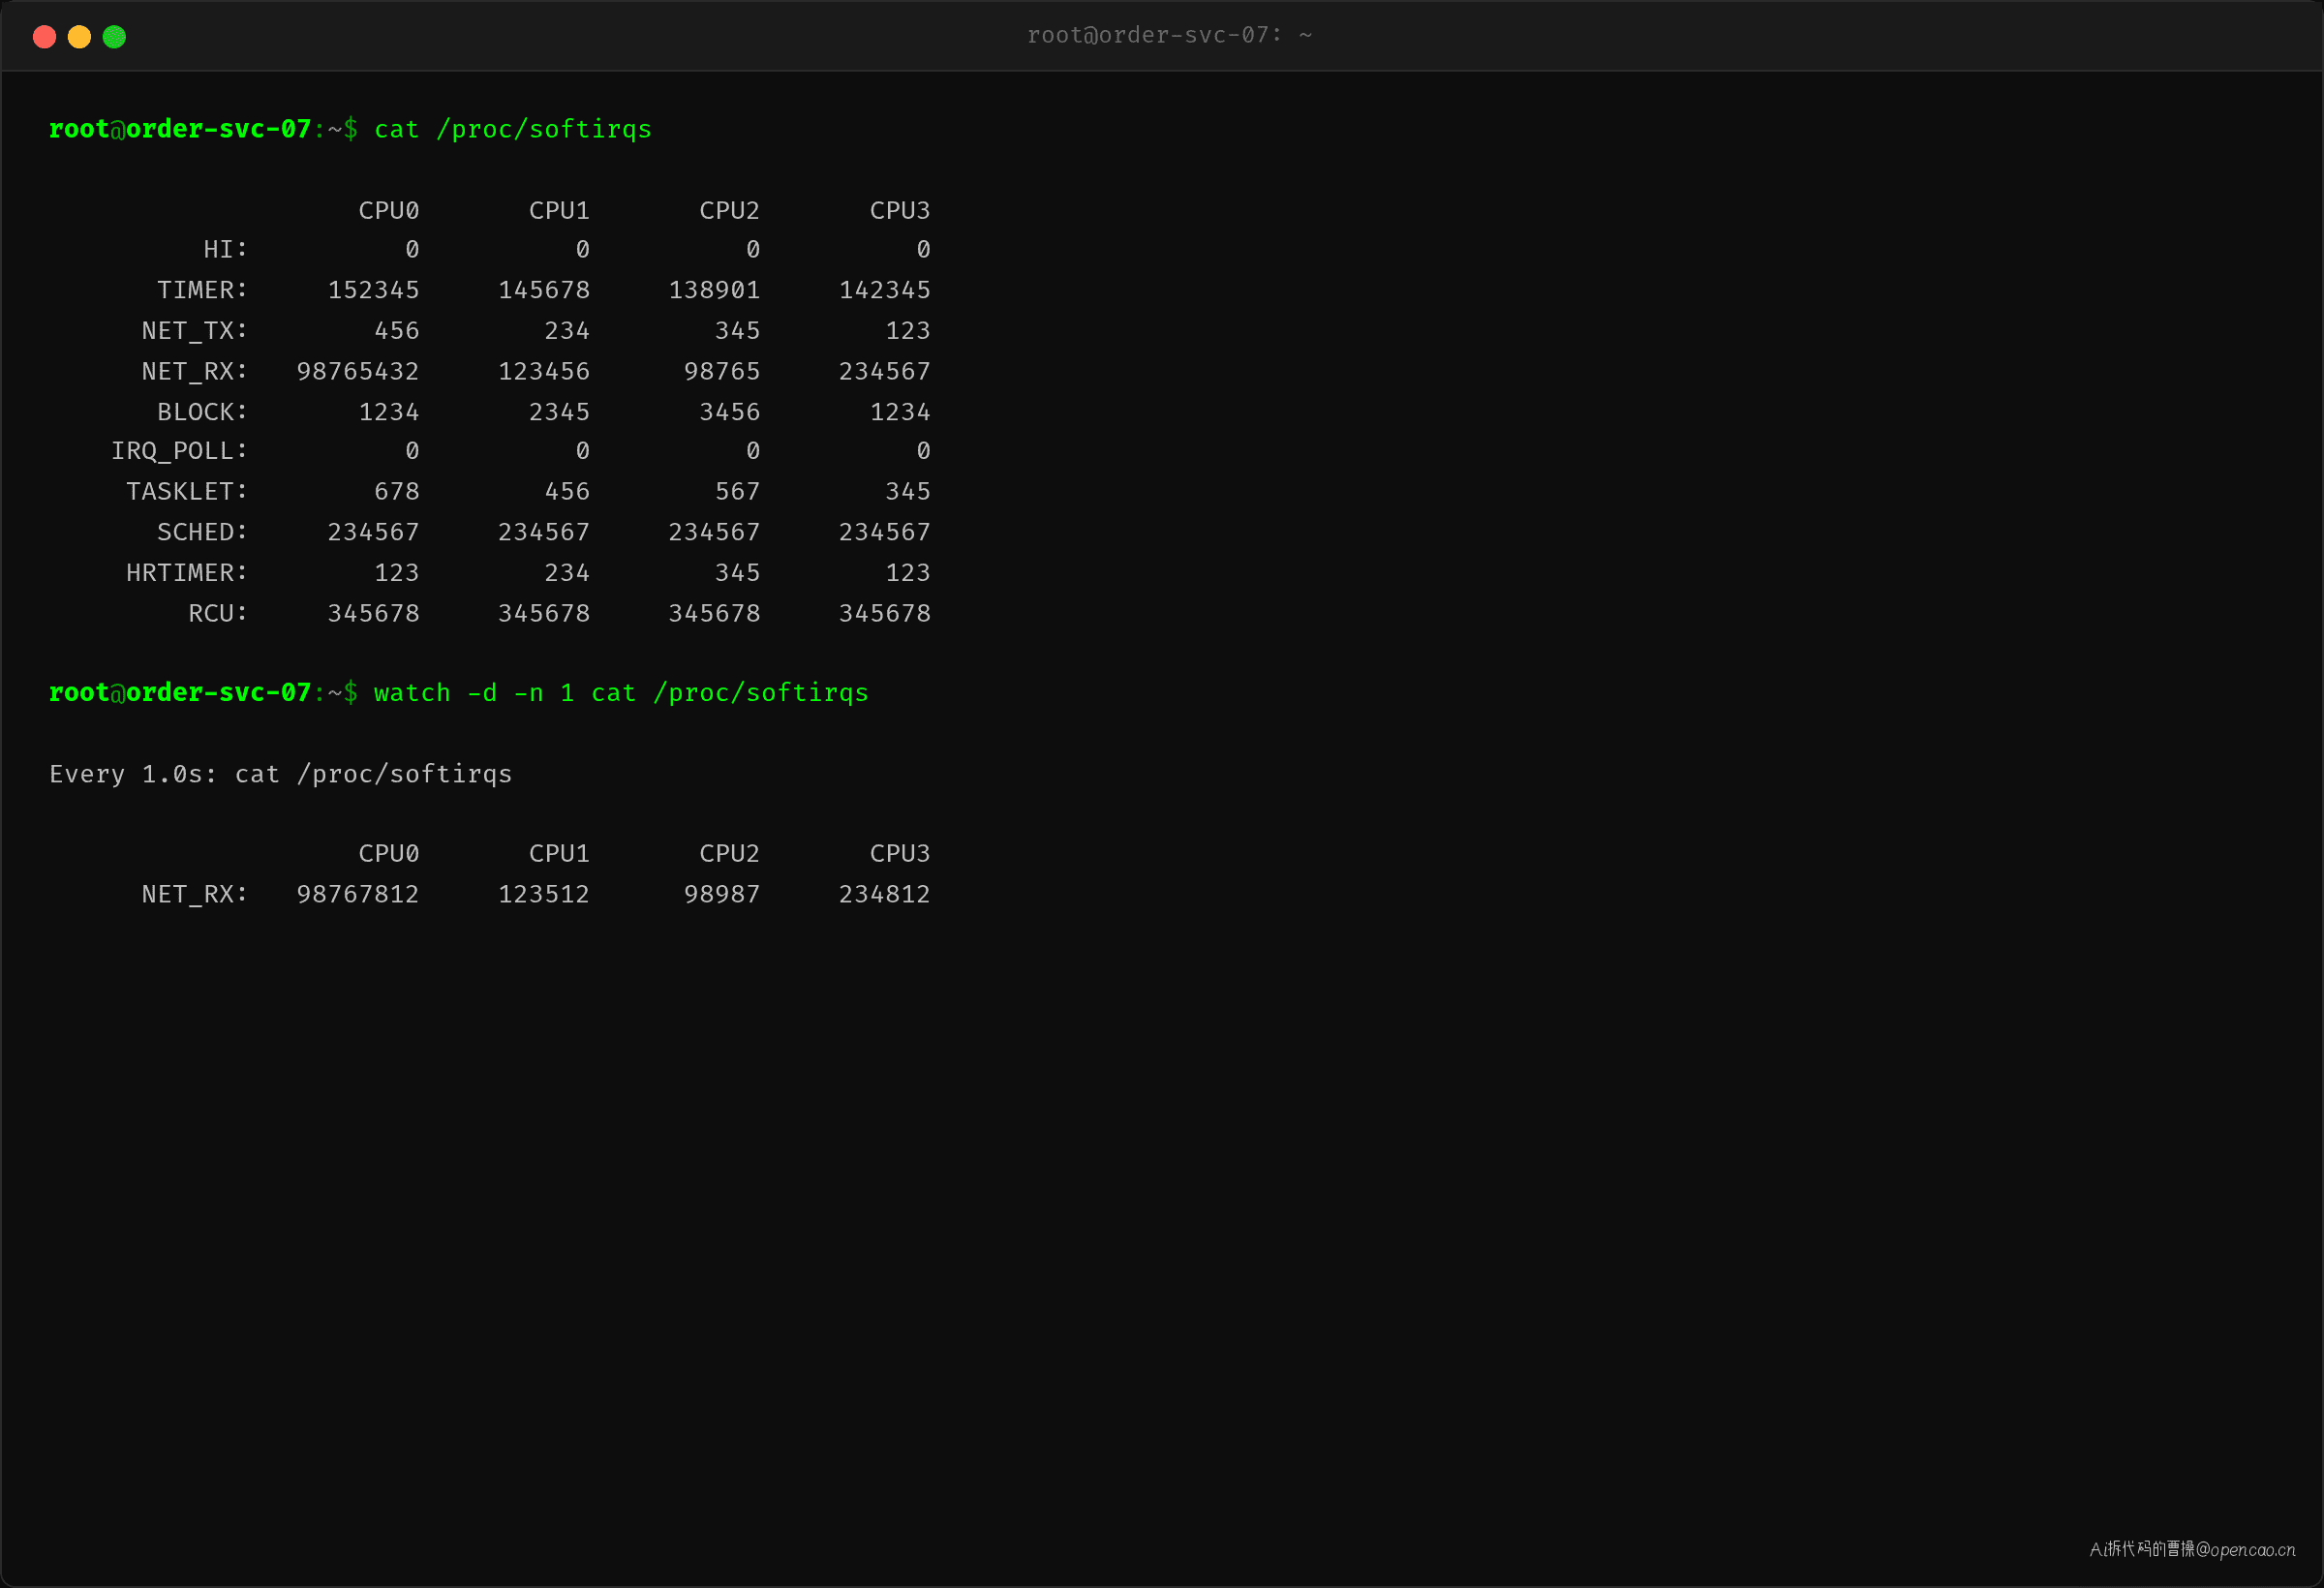Click the watch output value 98767812
Image resolution: width=2324 pixels, height=1588 pixels.
tap(358, 895)
